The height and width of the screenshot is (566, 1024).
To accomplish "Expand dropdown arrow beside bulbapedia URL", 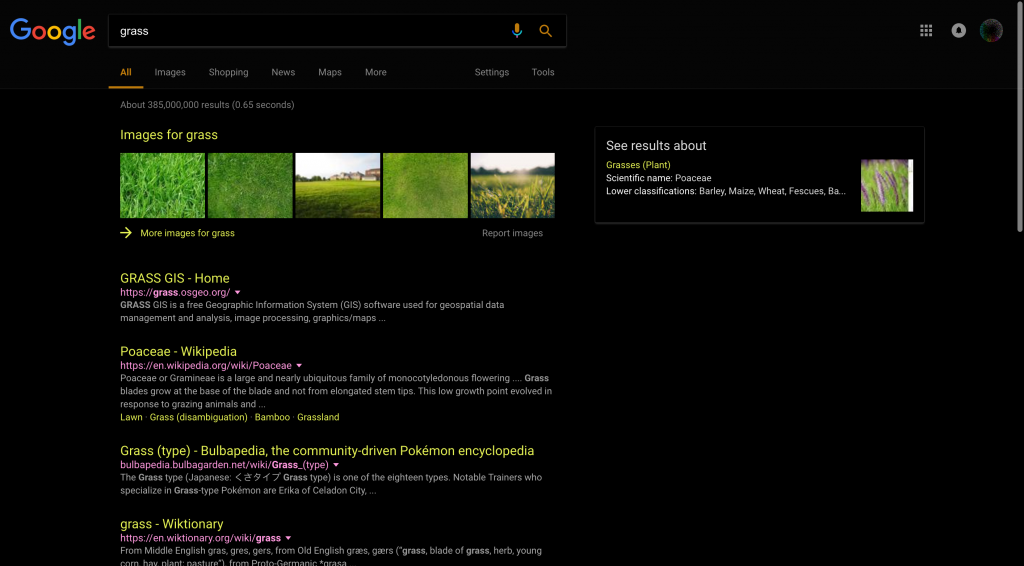I will point(336,465).
